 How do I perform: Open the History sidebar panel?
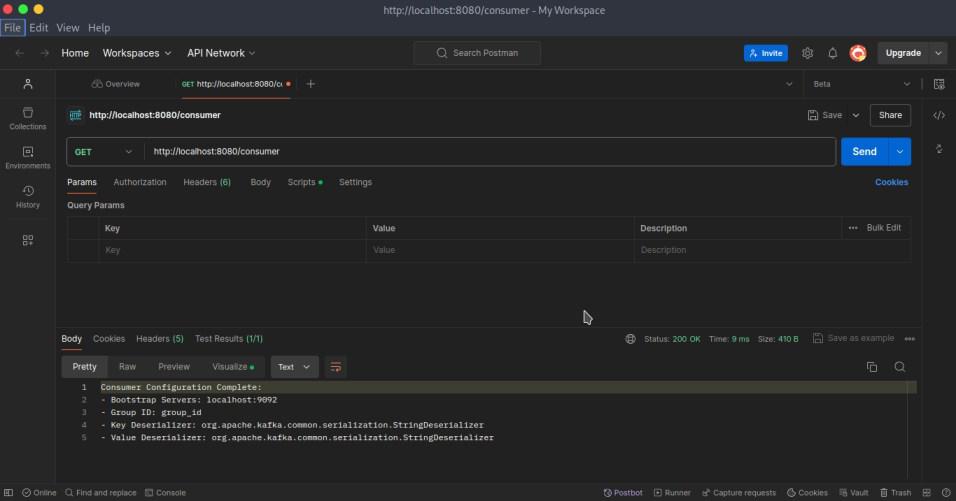[x=27, y=196]
